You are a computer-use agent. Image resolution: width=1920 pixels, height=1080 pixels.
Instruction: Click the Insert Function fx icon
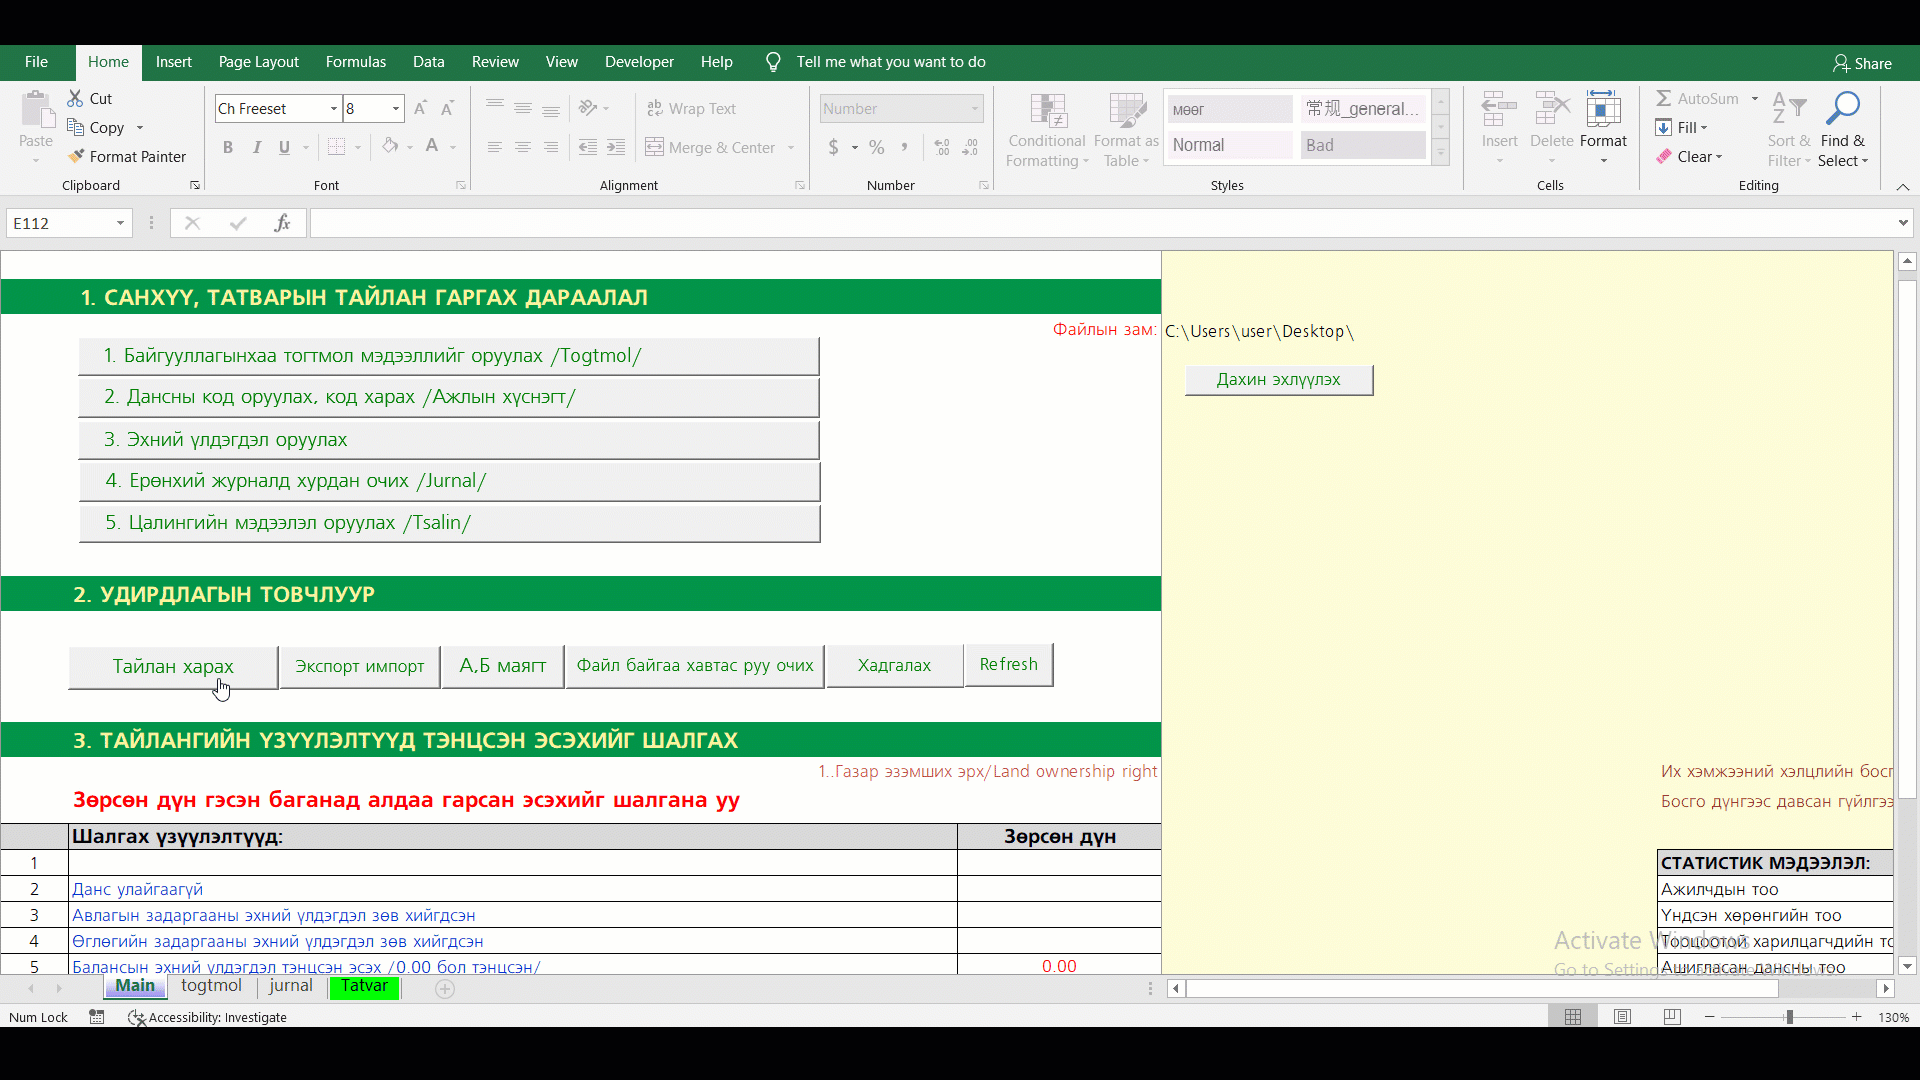(283, 223)
